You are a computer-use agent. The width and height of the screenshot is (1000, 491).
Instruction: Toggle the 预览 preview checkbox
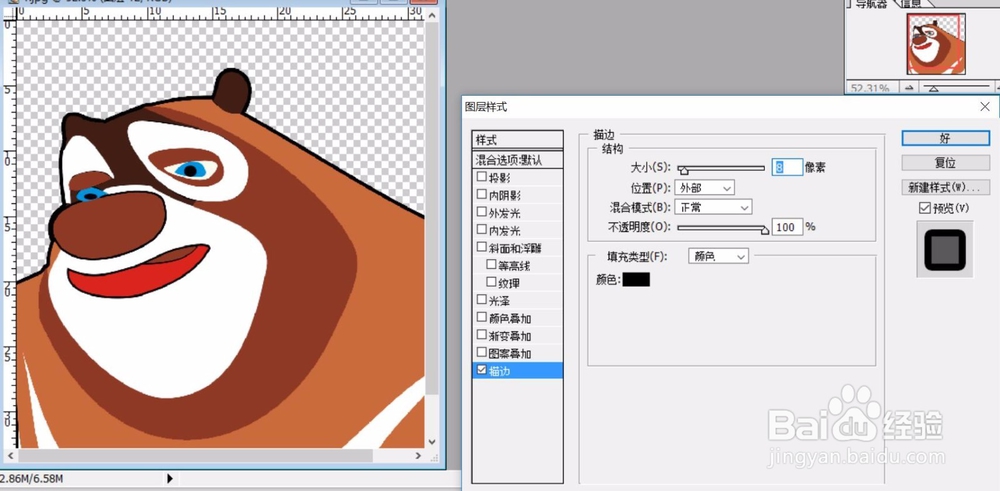pos(924,208)
